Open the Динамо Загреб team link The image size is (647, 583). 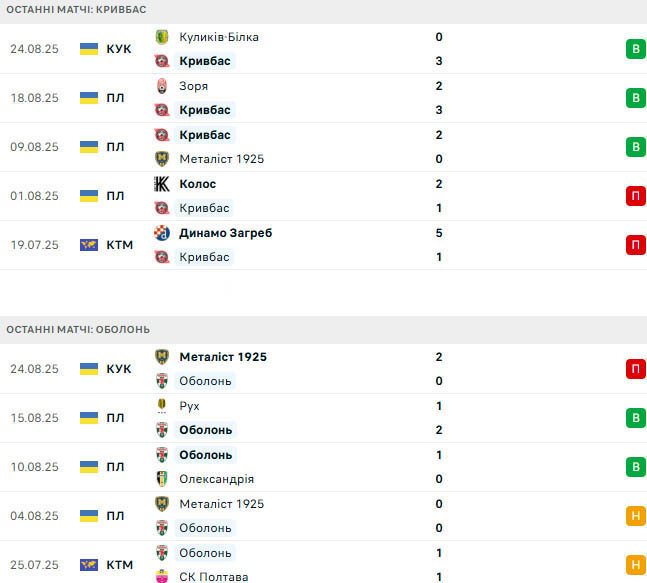tap(226, 233)
